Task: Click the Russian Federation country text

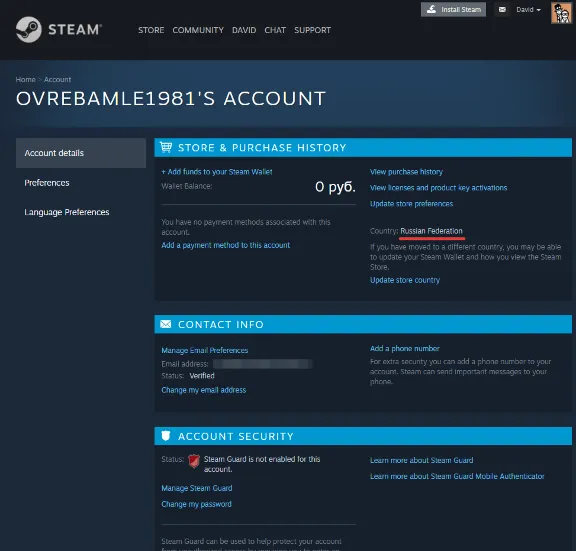Action: (431, 231)
